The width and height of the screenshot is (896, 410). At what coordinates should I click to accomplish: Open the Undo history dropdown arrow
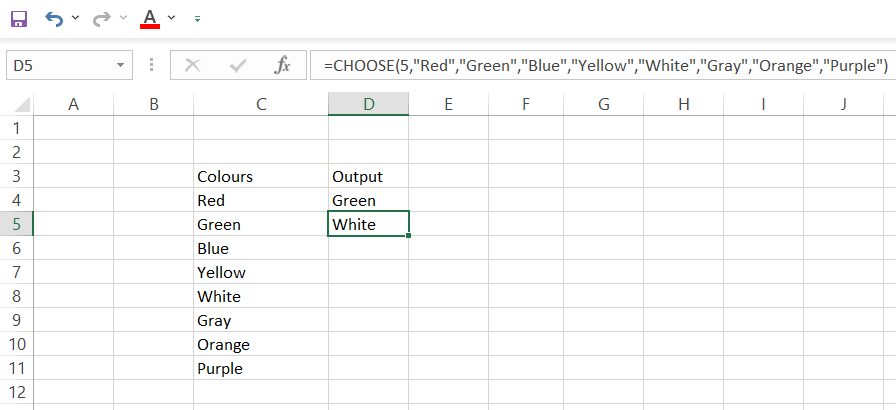click(76, 19)
